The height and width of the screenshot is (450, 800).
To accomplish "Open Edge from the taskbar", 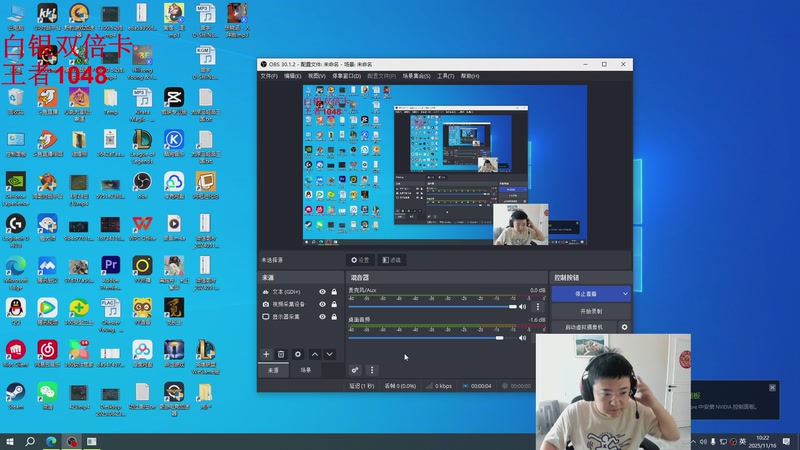I will click(51, 441).
